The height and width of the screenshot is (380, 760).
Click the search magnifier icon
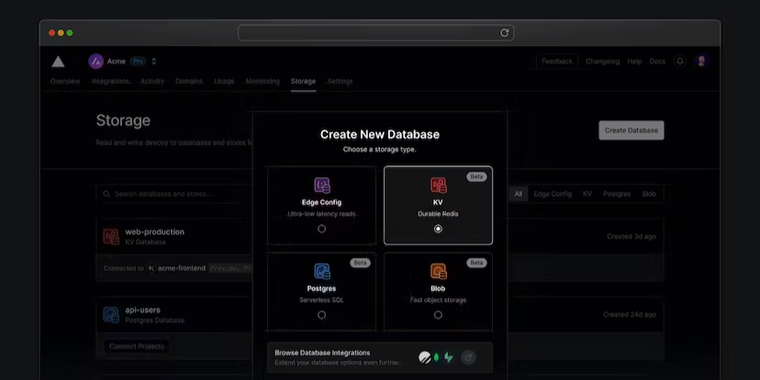pyautogui.click(x=107, y=194)
